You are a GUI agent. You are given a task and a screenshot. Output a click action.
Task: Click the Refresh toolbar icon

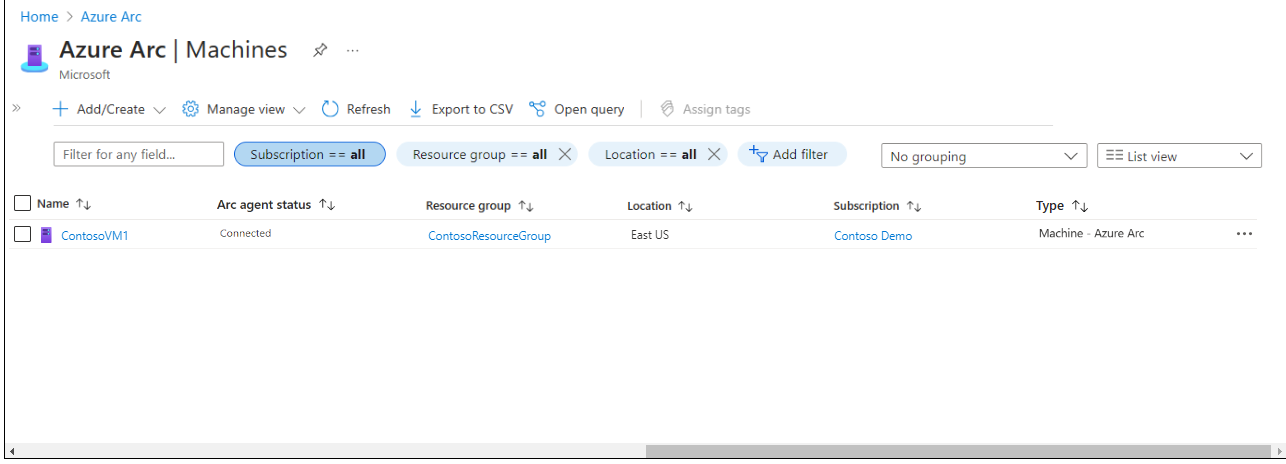331,109
